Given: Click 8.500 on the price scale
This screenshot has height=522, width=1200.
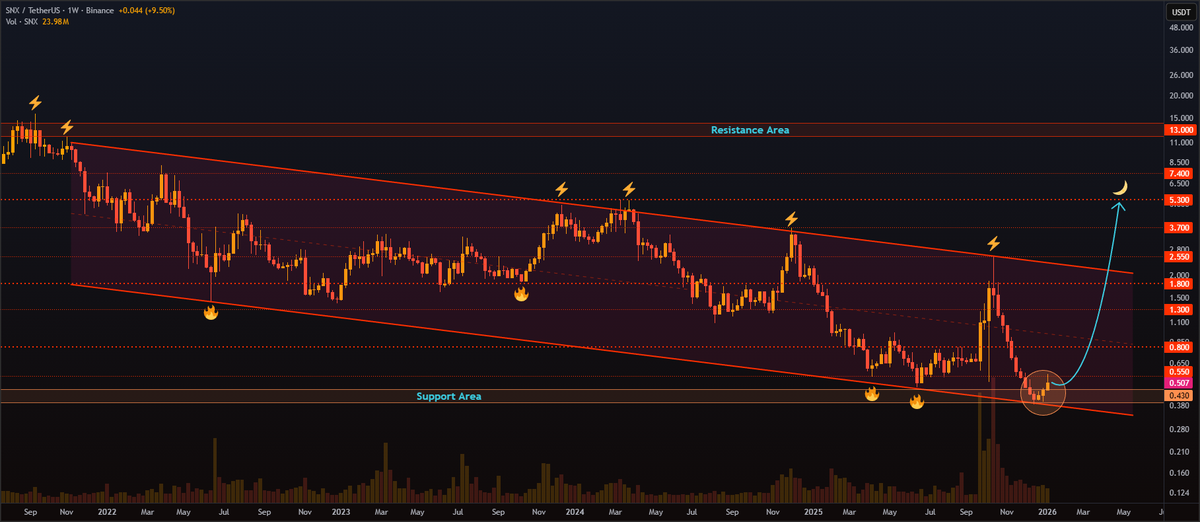Looking at the screenshot, I should click(1180, 162).
